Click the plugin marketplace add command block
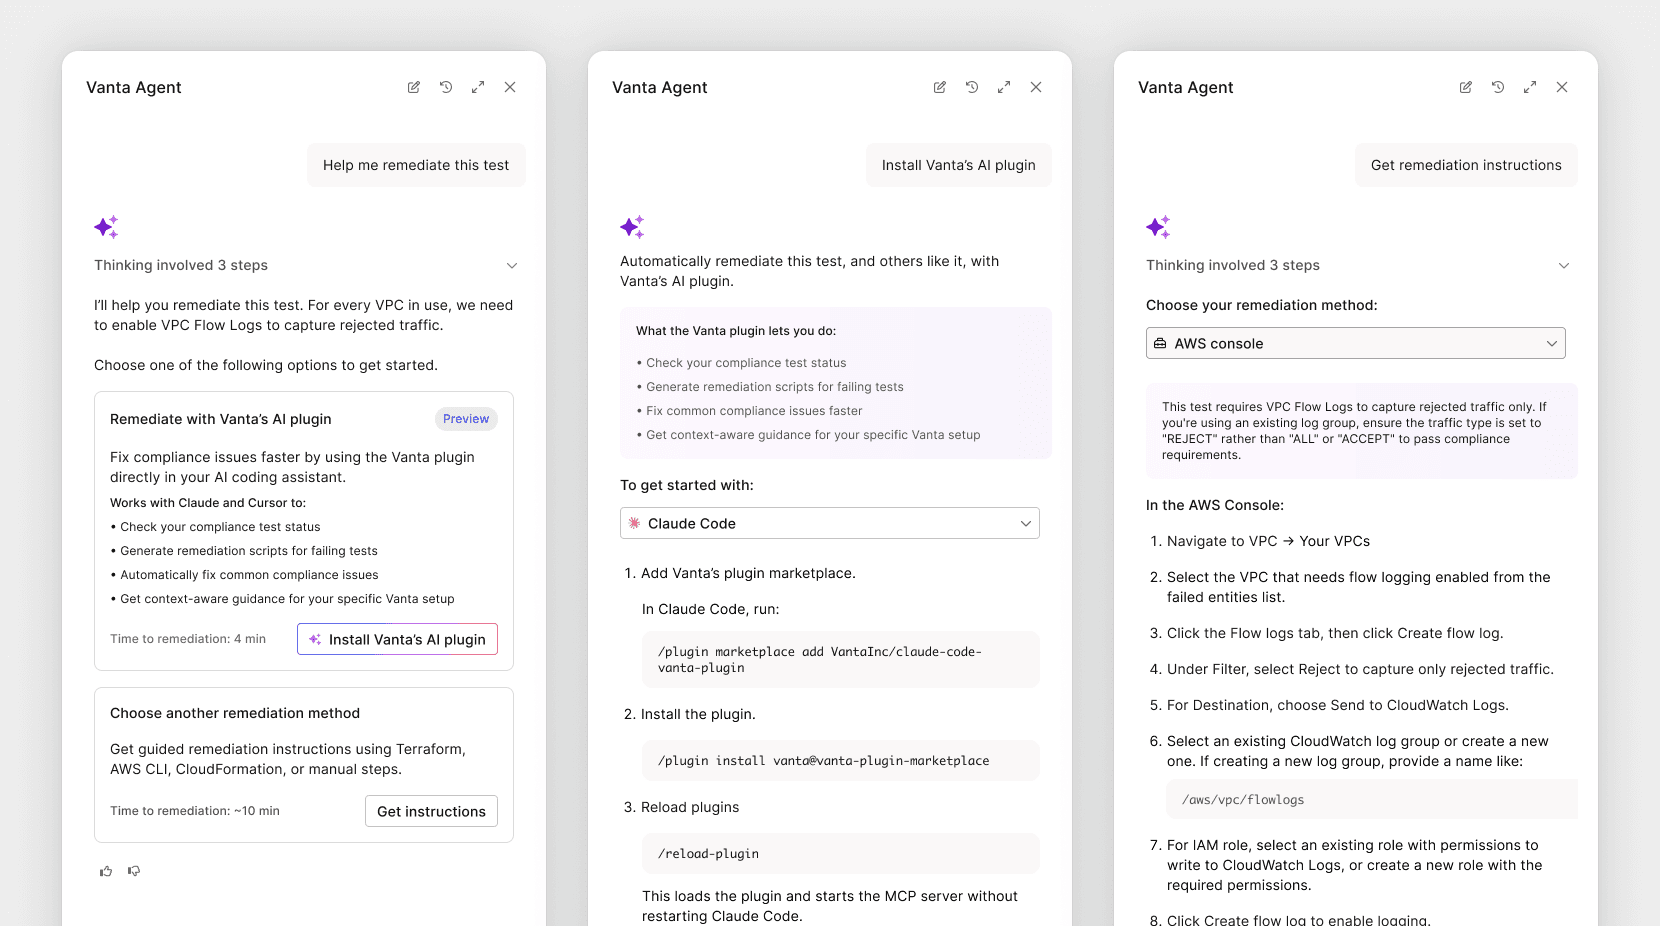This screenshot has width=1660, height=926. [x=841, y=659]
